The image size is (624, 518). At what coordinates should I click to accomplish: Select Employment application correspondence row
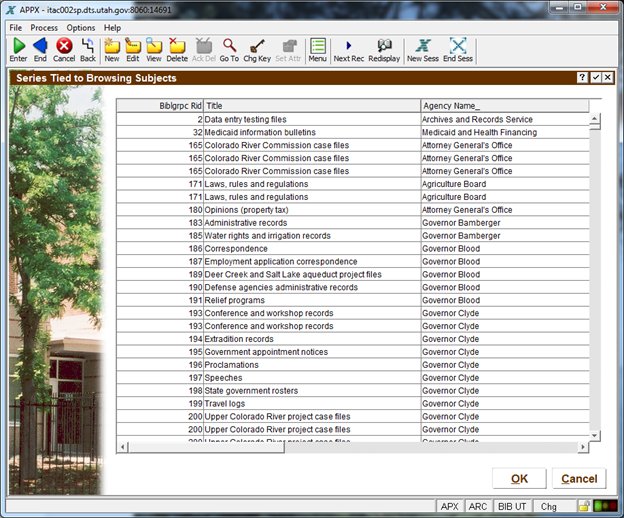tap(353, 261)
